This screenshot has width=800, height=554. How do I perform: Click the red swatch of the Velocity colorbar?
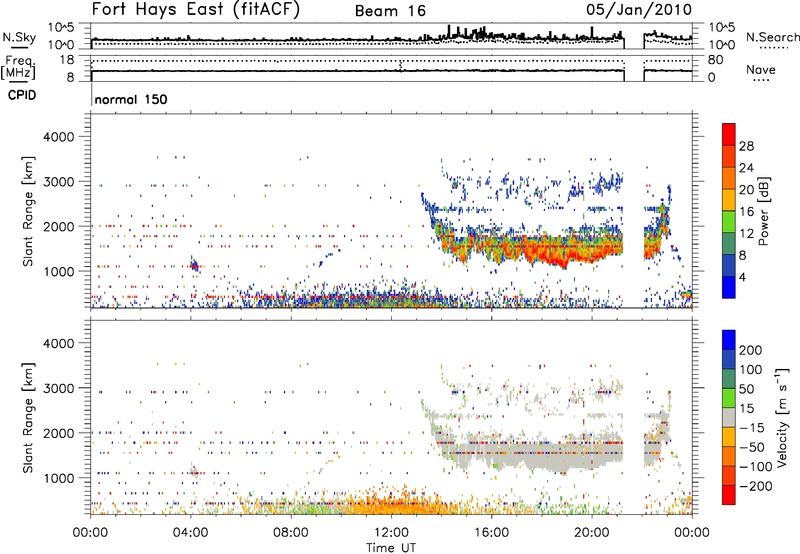point(729,495)
